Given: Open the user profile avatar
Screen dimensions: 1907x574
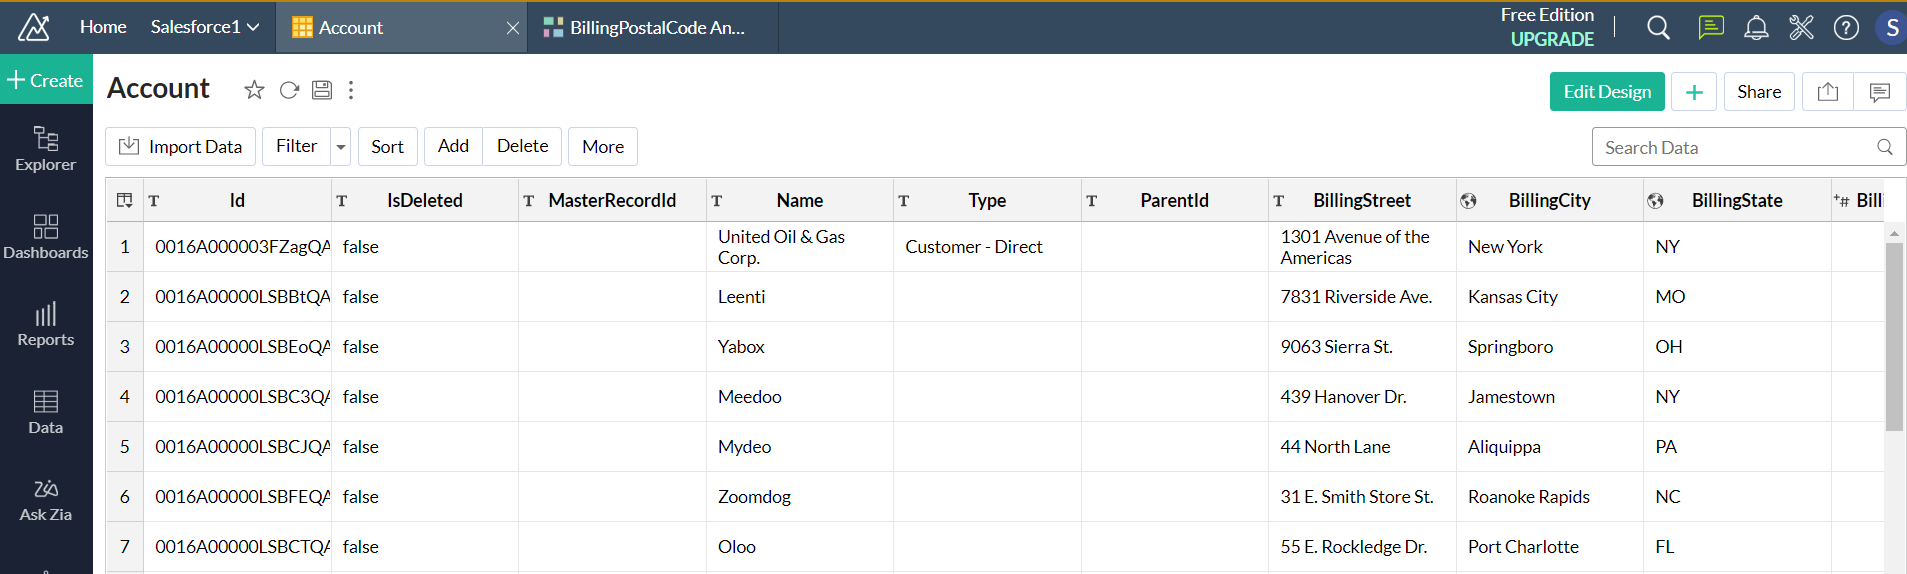Looking at the screenshot, I should click(x=1891, y=28).
